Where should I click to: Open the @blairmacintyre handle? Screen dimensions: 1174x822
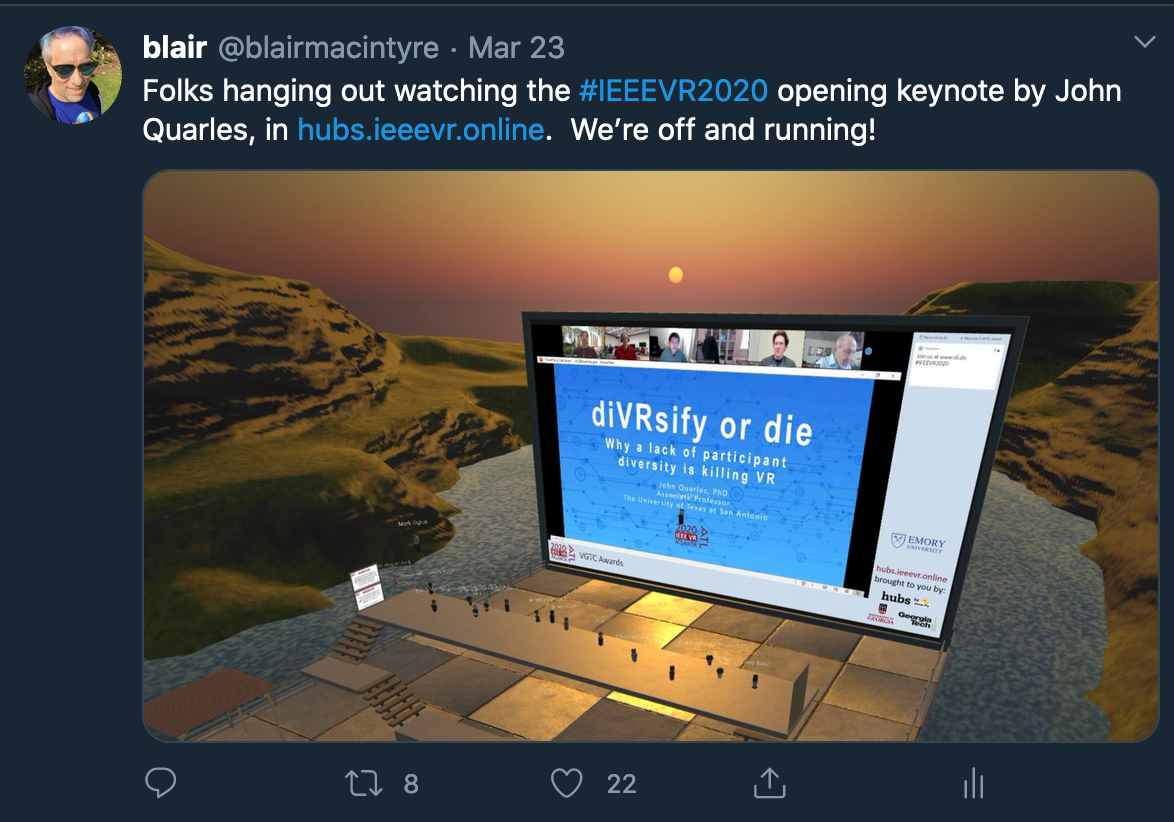point(329,48)
